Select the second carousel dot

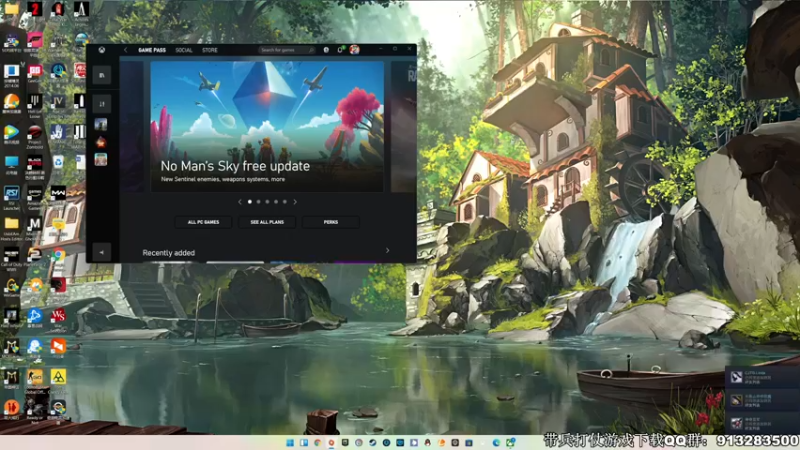[259, 202]
